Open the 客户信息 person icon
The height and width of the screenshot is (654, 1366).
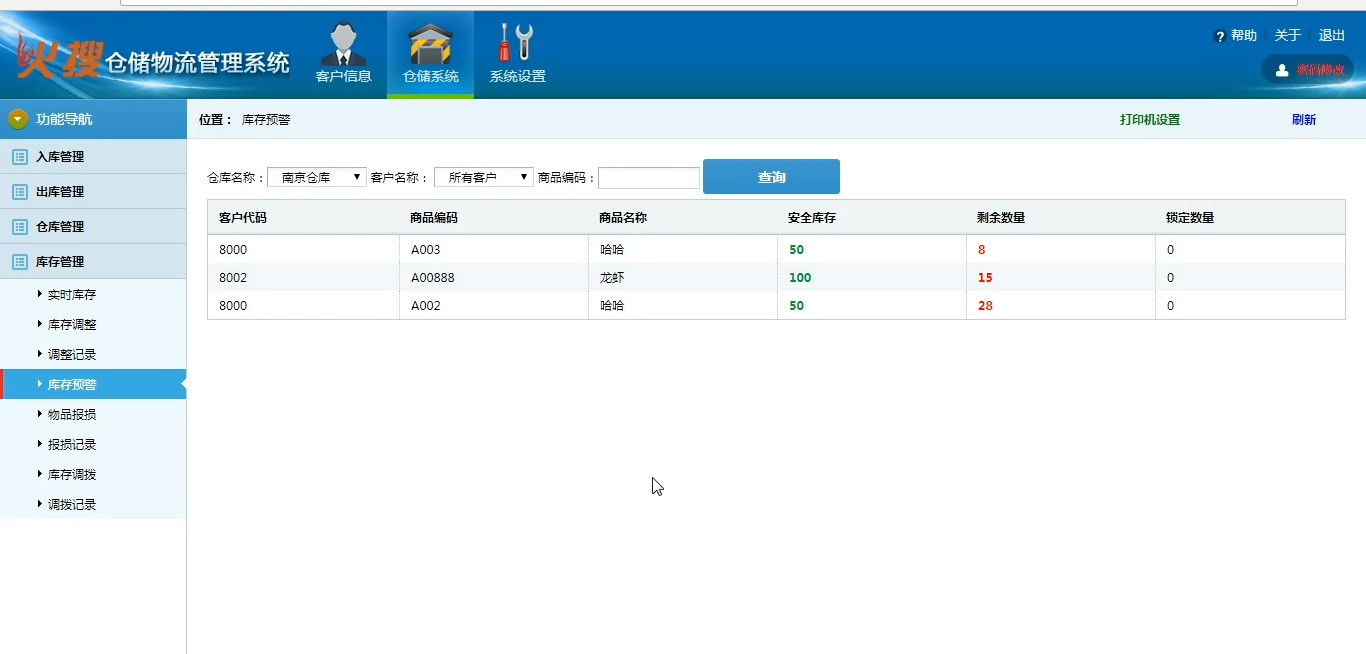343,45
